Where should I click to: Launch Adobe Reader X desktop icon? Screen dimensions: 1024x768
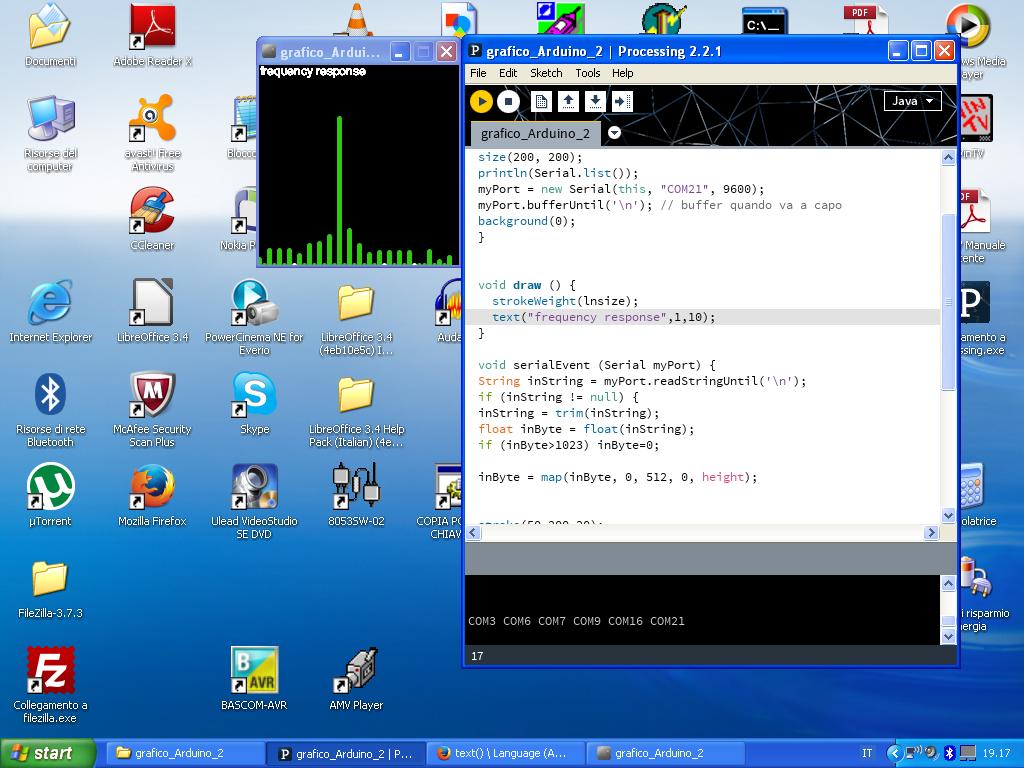152,35
